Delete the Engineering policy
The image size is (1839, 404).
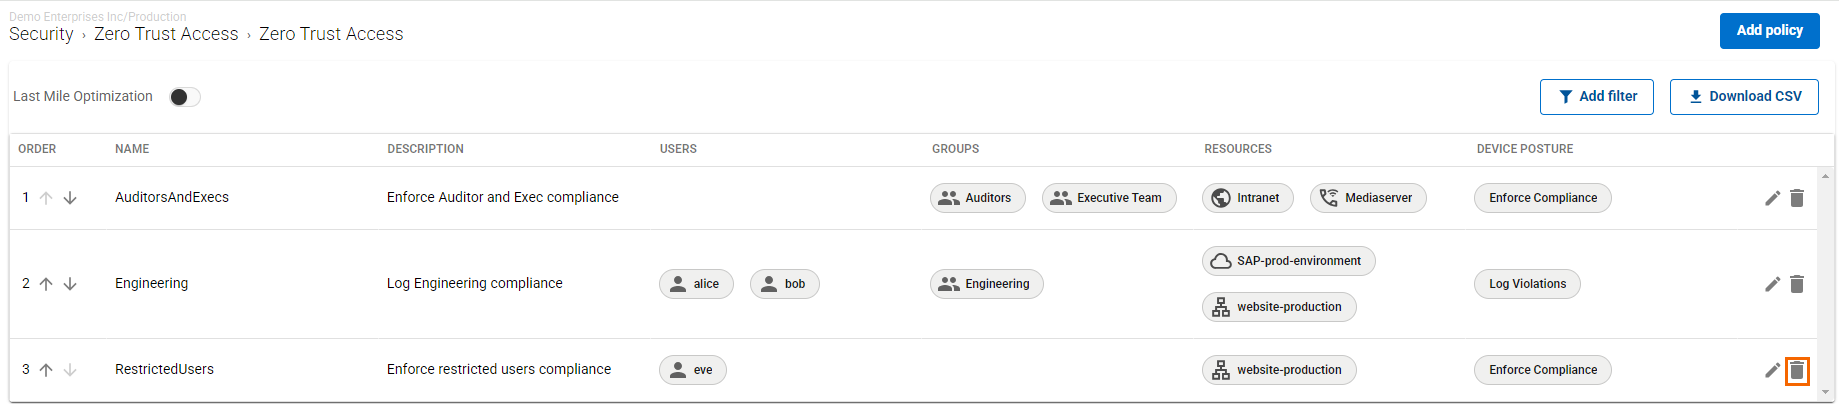tap(1797, 284)
